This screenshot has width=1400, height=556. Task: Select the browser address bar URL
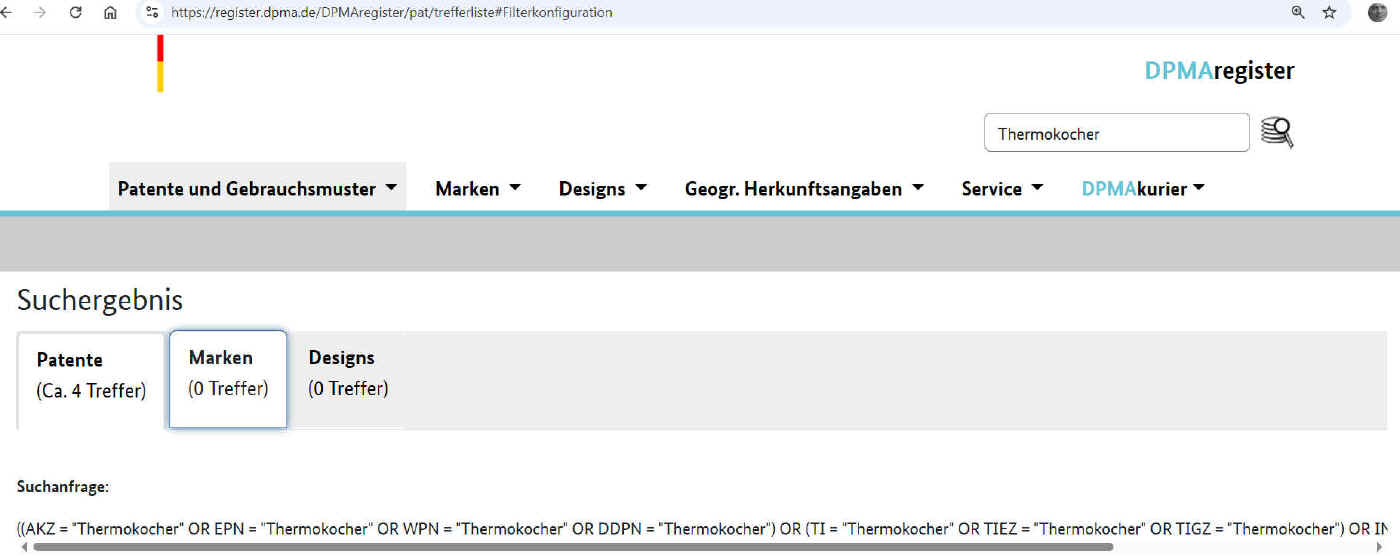coord(392,13)
